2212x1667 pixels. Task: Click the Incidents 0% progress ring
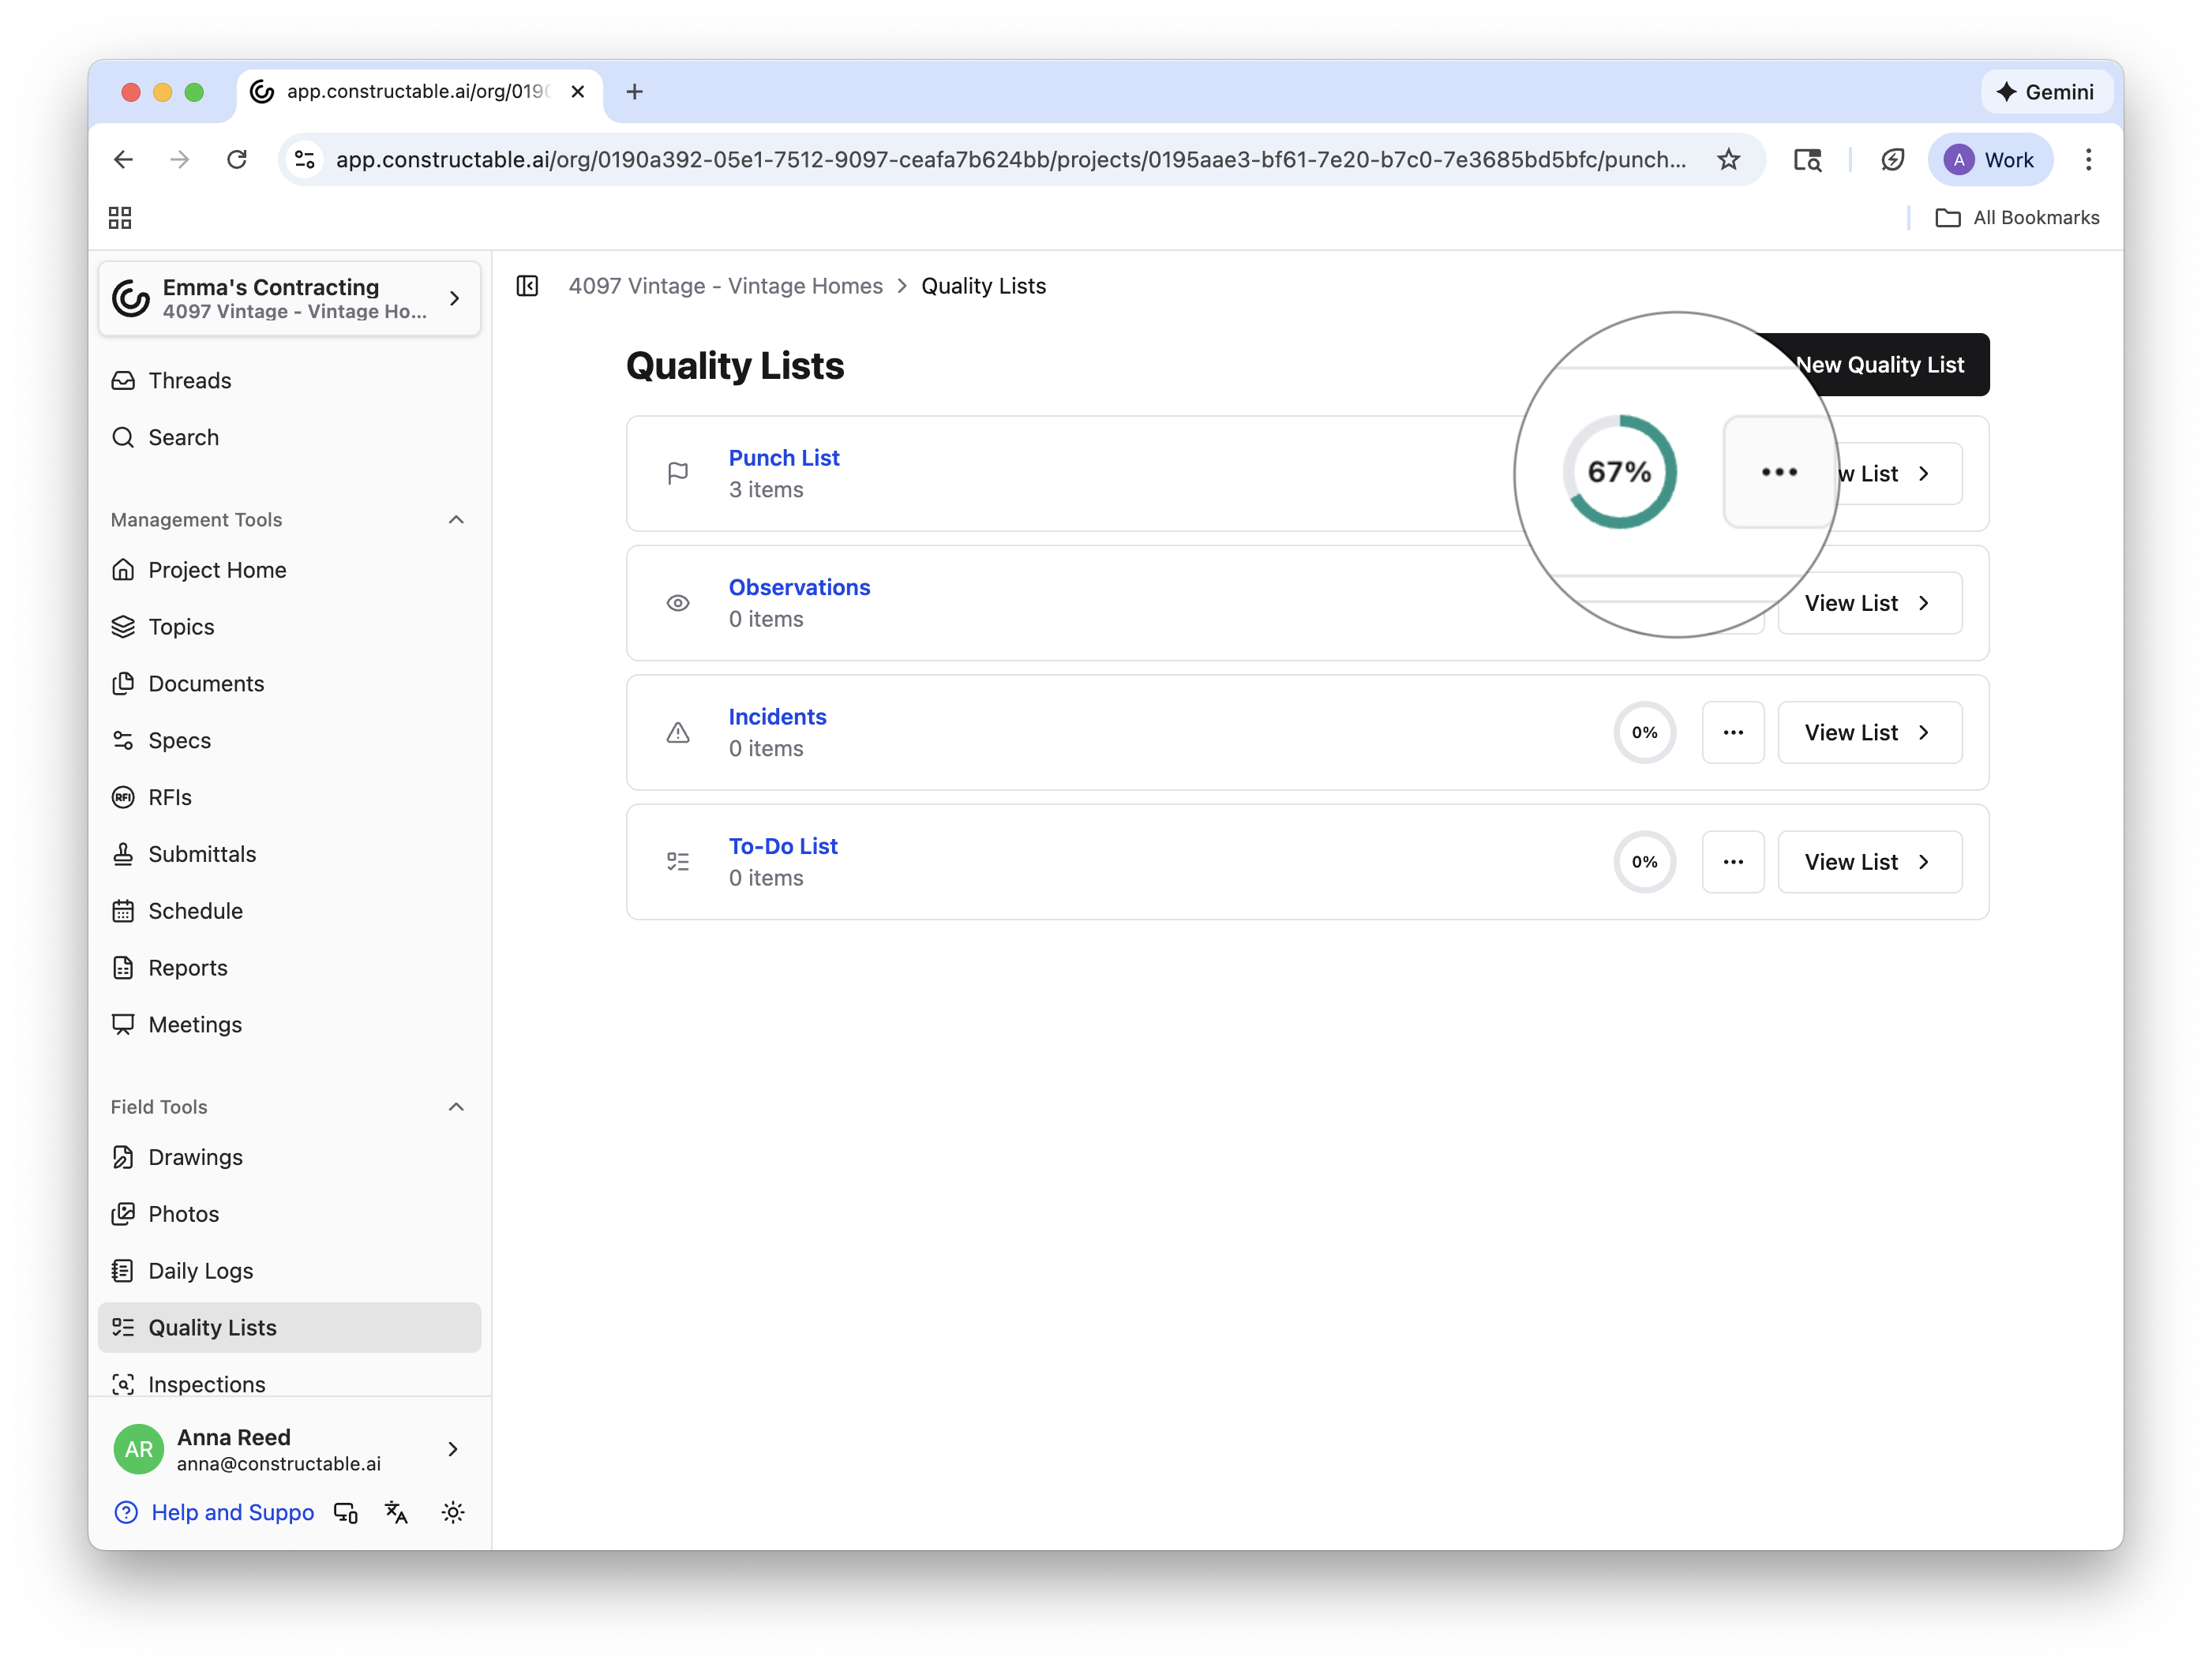tap(1644, 733)
